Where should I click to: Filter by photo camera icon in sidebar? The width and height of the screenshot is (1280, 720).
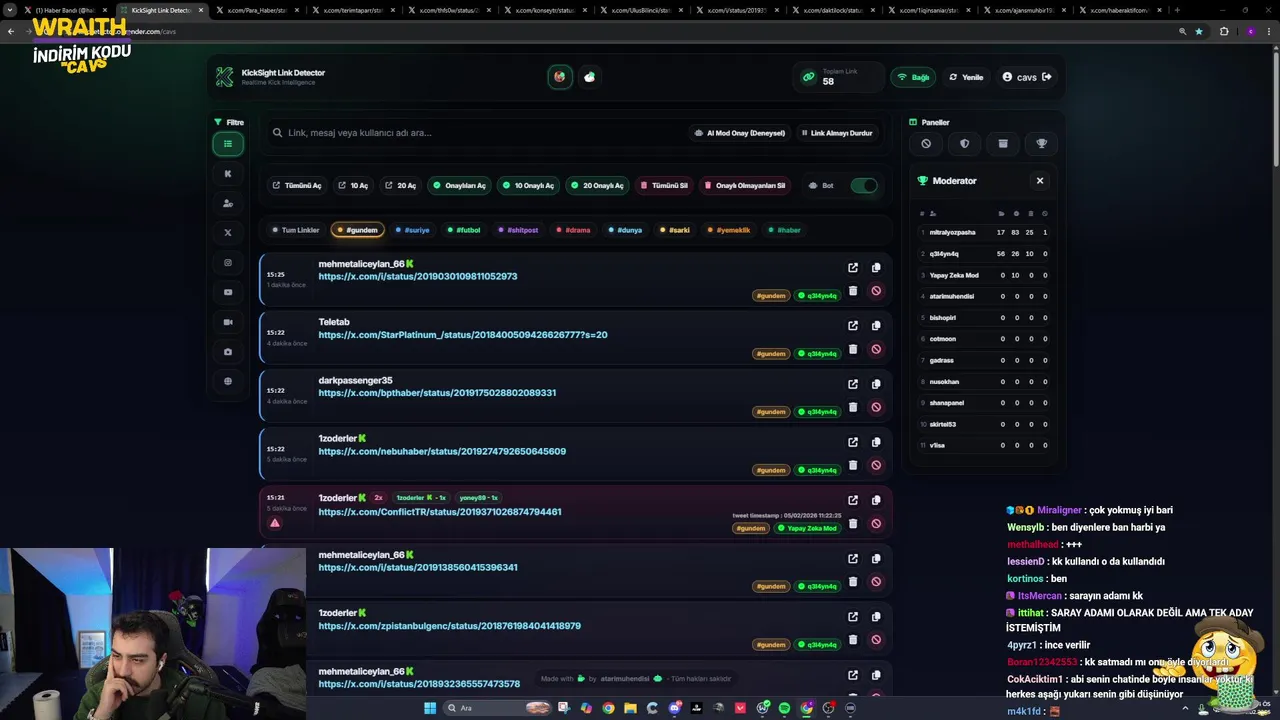228,352
